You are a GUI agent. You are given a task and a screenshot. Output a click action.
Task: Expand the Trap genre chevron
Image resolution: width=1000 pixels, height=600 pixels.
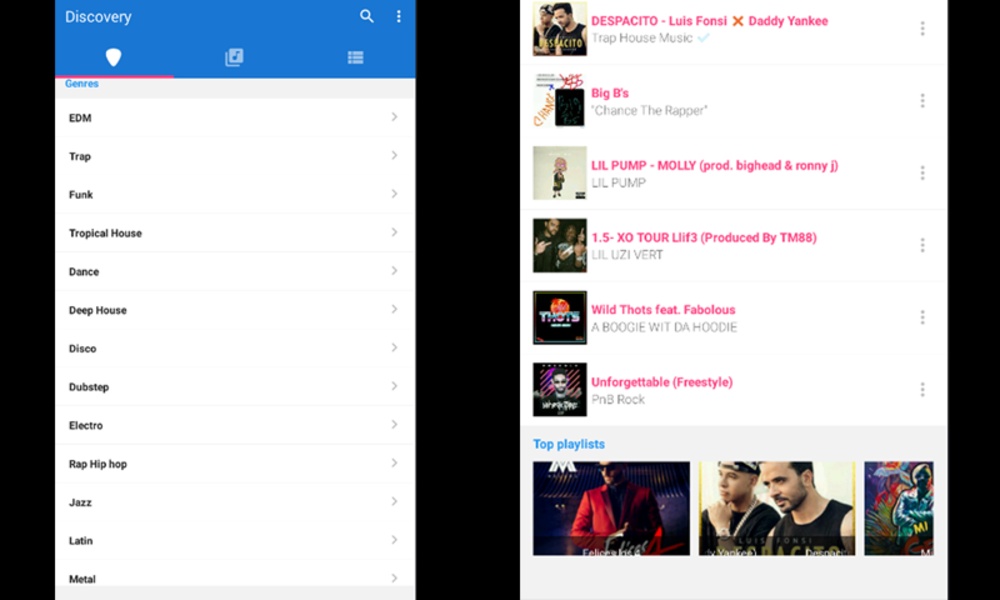click(394, 156)
